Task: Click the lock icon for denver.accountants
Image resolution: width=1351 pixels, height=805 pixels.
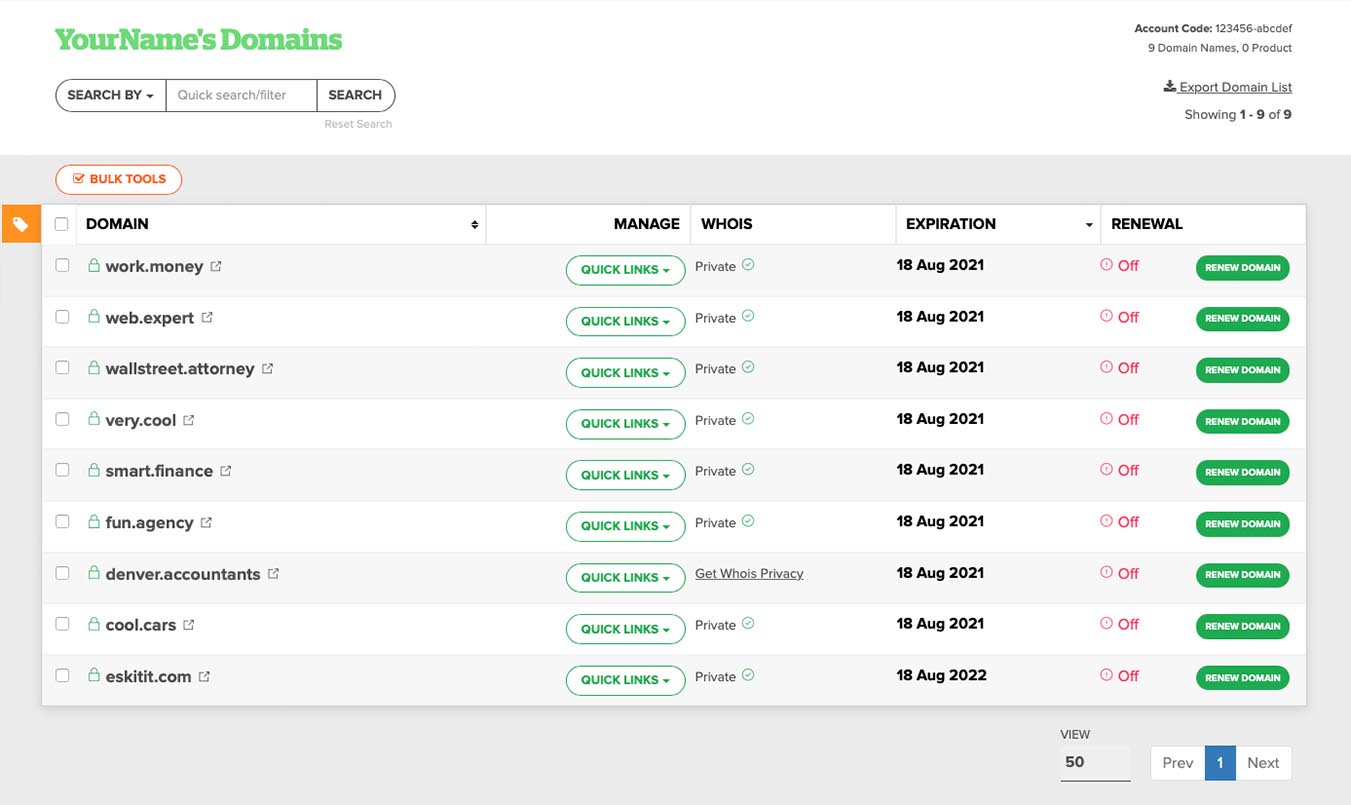Action: point(93,572)
